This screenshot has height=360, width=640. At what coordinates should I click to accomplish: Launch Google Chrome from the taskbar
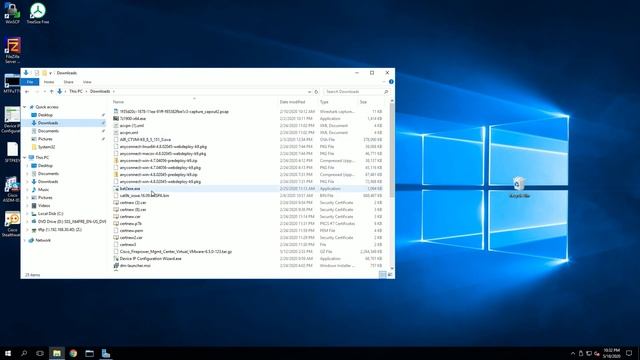73,353
